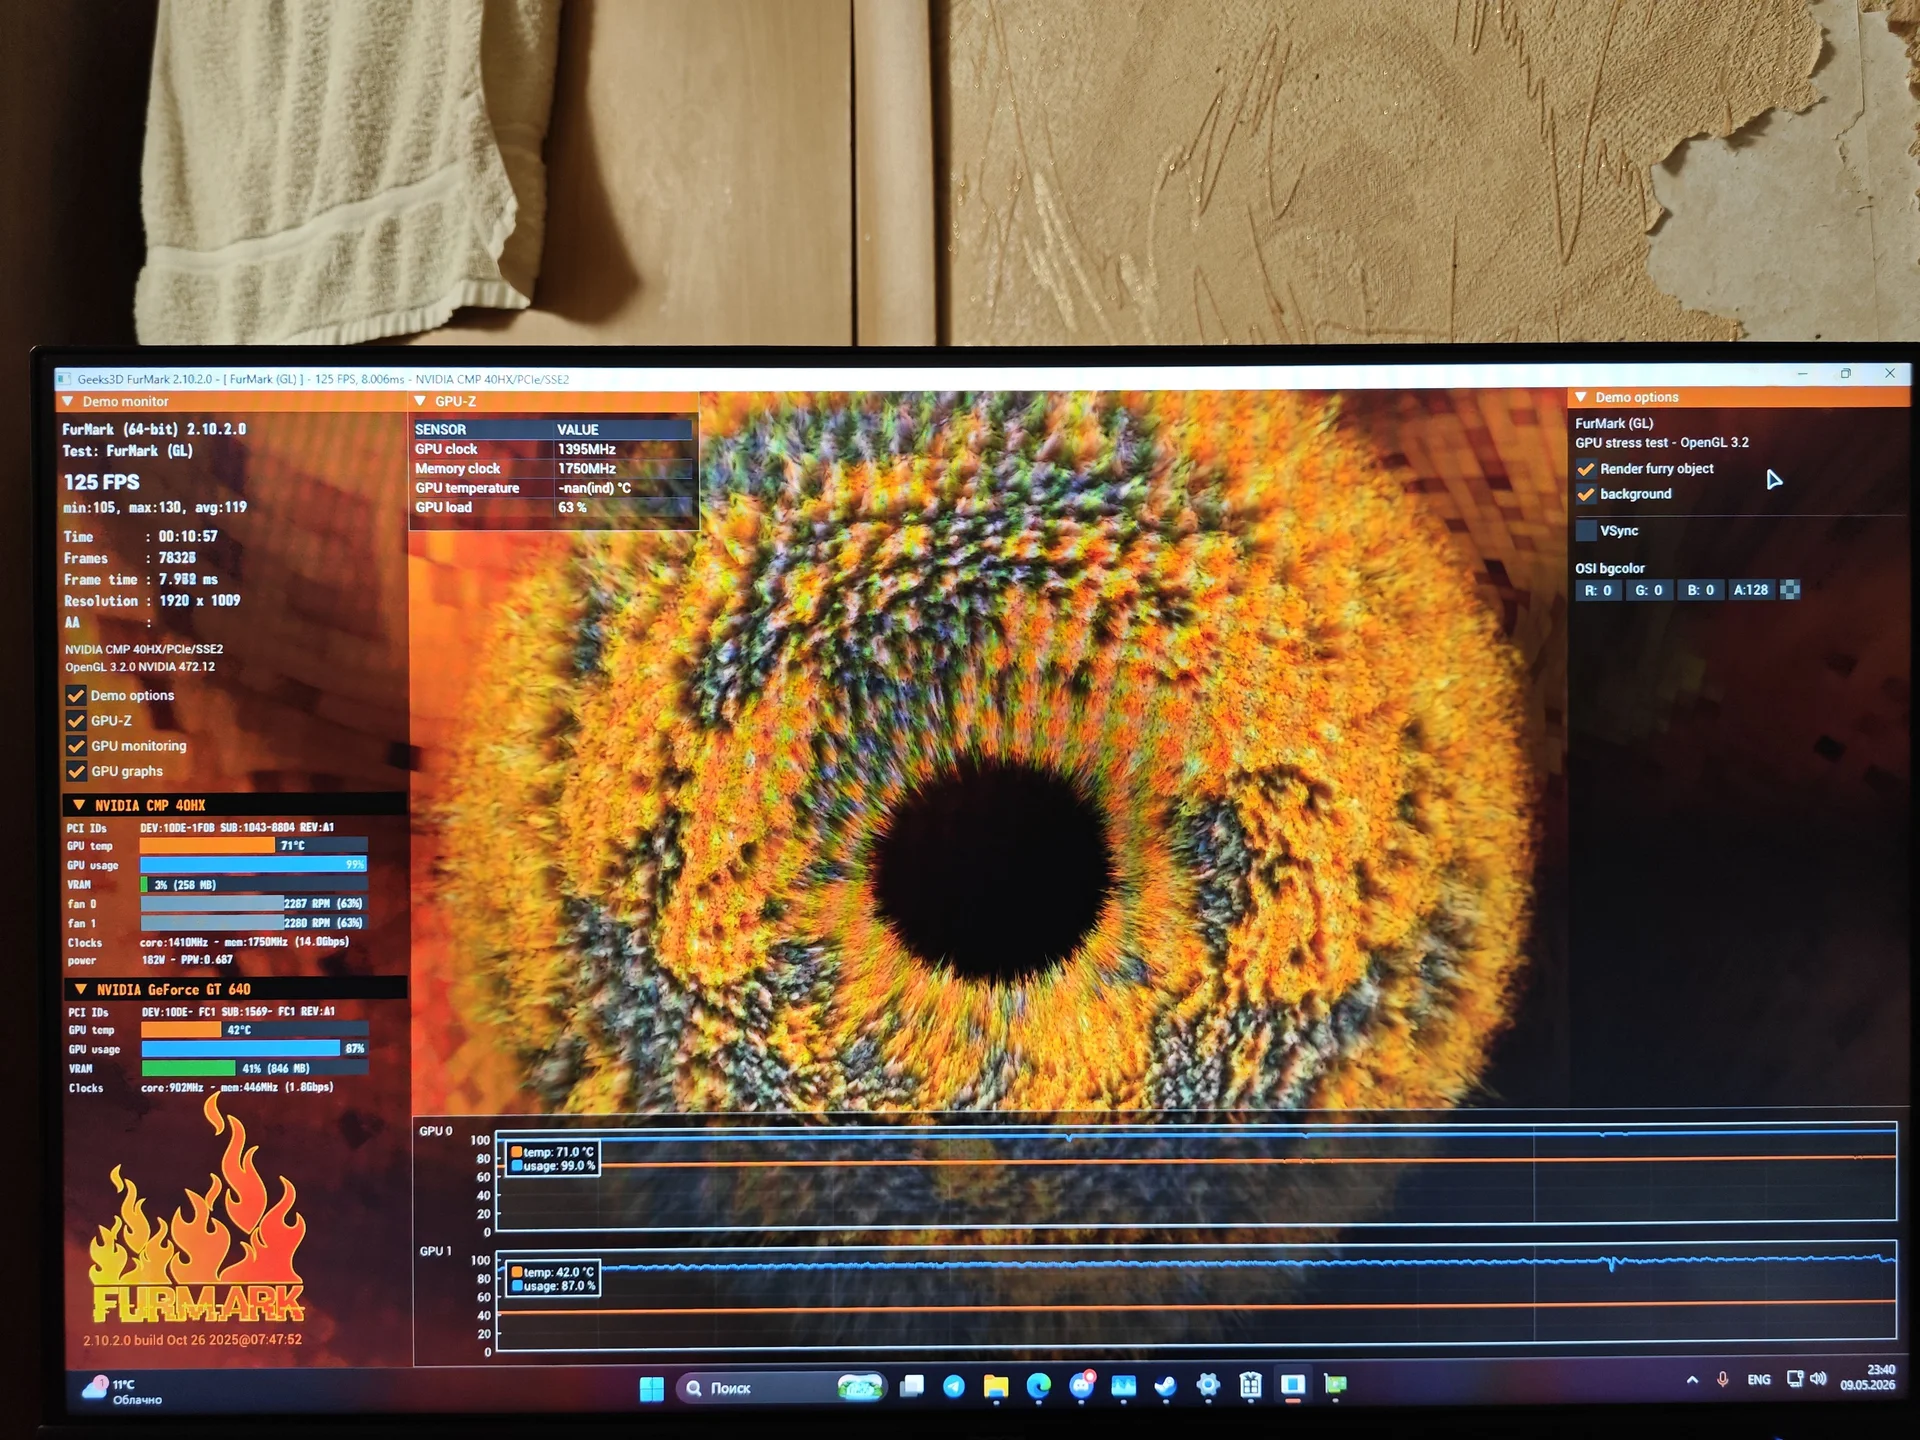Open the green GPU card taskbar icon

(1335, 1385)
